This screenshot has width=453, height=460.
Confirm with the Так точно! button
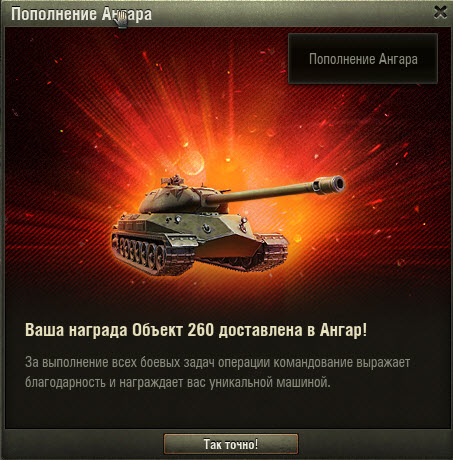(x=231, y=444)
